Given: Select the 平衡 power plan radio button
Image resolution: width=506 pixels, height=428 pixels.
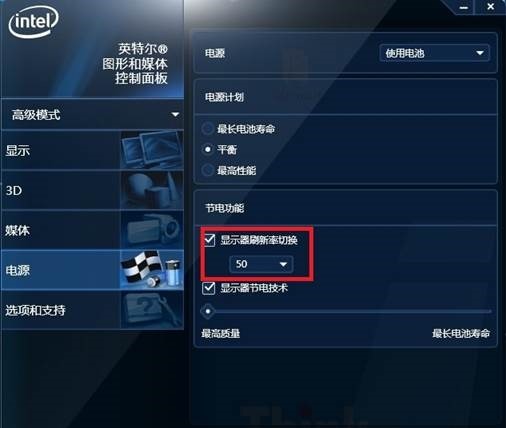Looking at the screenshot, I should coord(208,149).
